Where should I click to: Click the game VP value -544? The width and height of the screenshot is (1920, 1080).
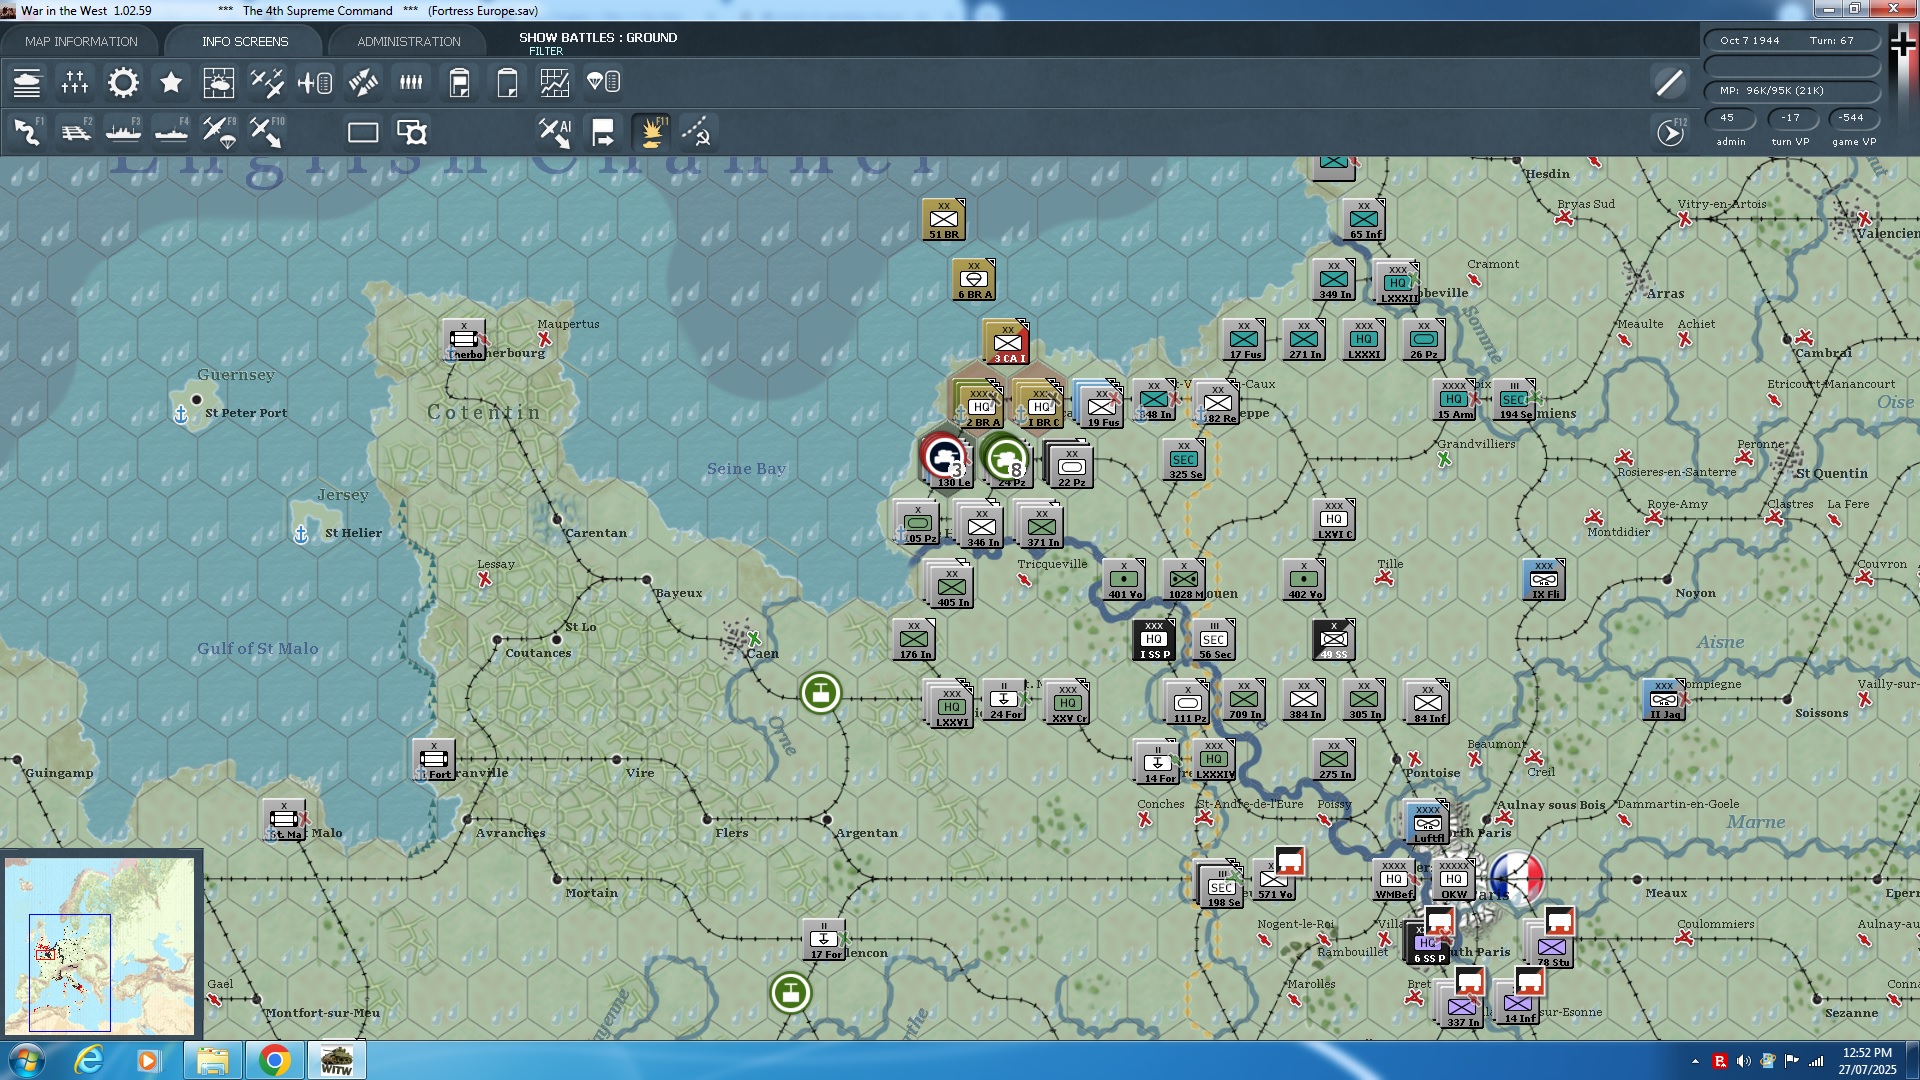pos(1852,118)
